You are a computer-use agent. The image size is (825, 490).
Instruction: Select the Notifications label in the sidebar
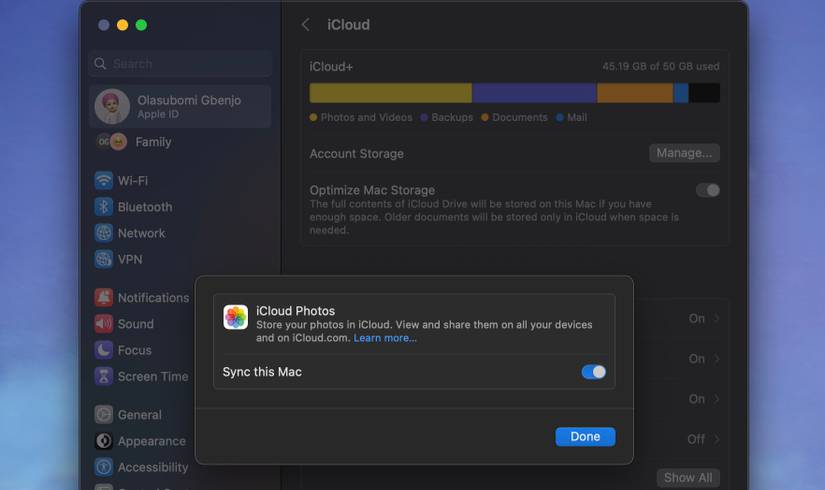153,298
